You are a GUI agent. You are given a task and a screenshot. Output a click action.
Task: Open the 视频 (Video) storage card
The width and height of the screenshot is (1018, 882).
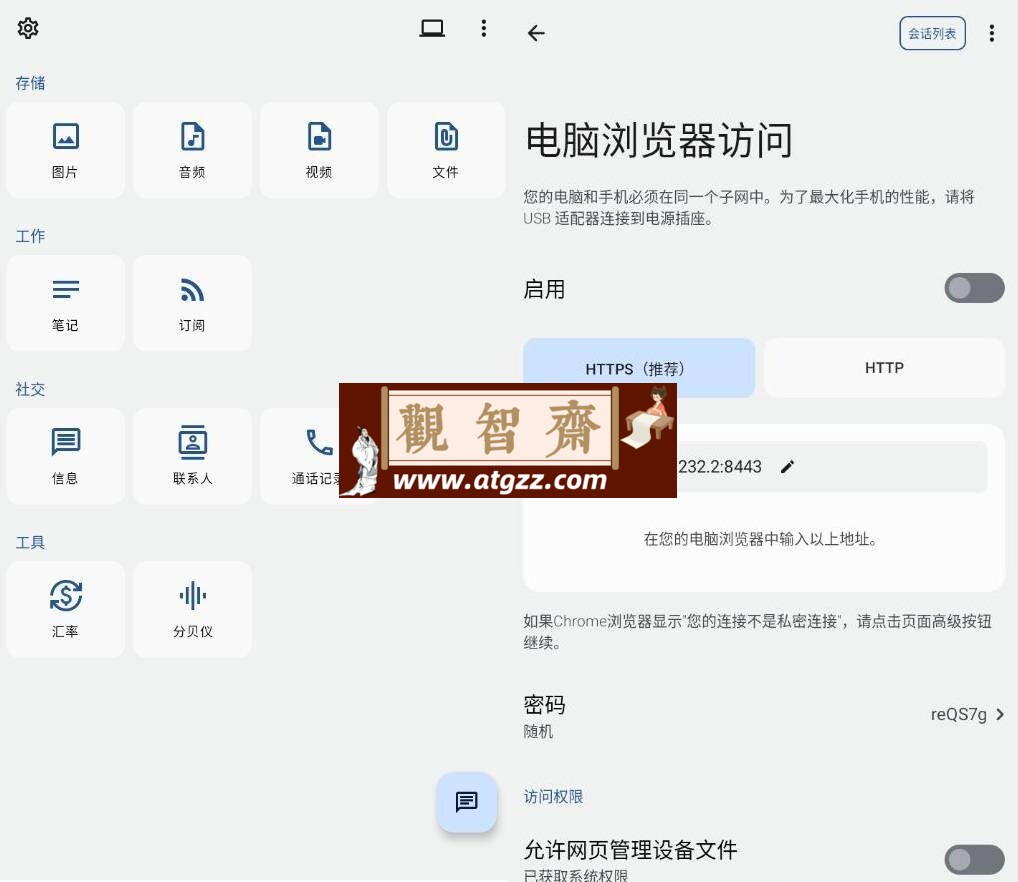[319, 150]
